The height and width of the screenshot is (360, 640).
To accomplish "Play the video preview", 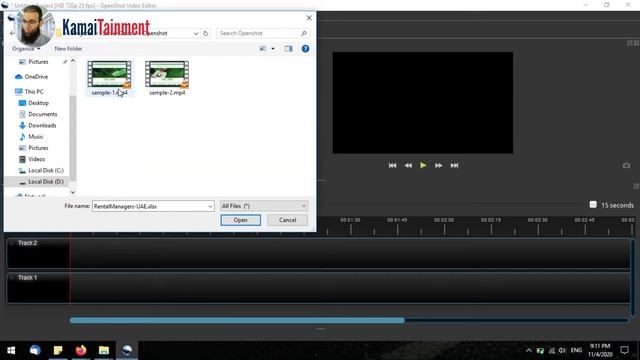I will pyautogui.click(x=423, y=165).
